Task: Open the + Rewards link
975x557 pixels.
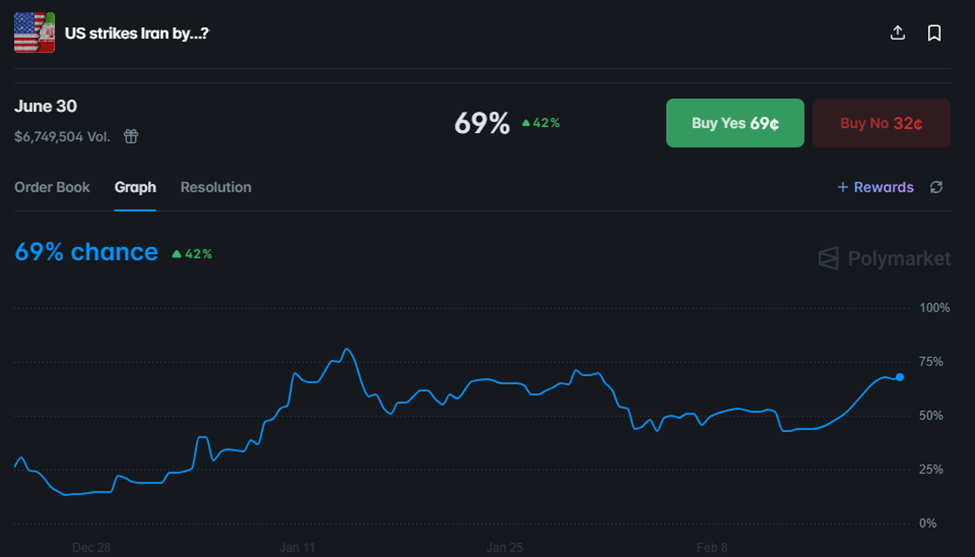Action: coord(875,187)
